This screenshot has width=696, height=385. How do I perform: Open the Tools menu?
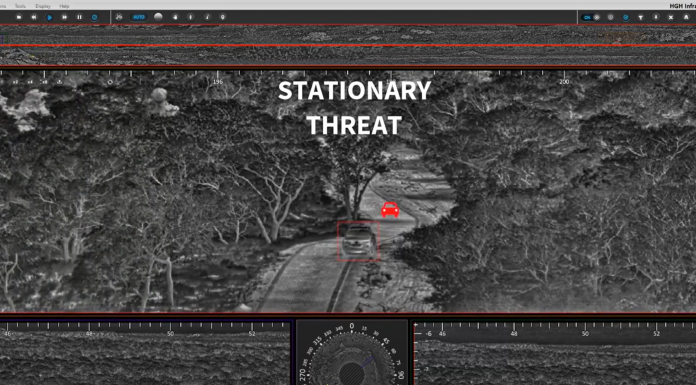[20, 6]
